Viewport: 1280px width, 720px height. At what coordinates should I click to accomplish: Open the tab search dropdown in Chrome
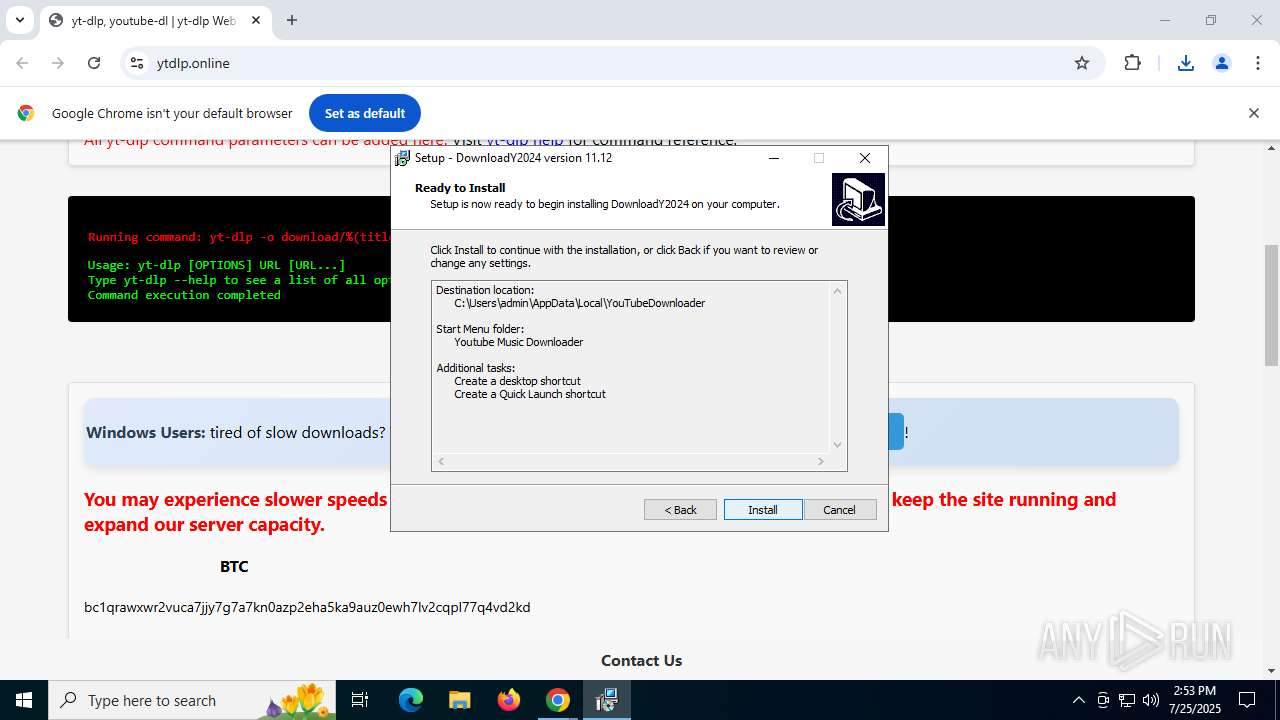click(x=19, y=20)
